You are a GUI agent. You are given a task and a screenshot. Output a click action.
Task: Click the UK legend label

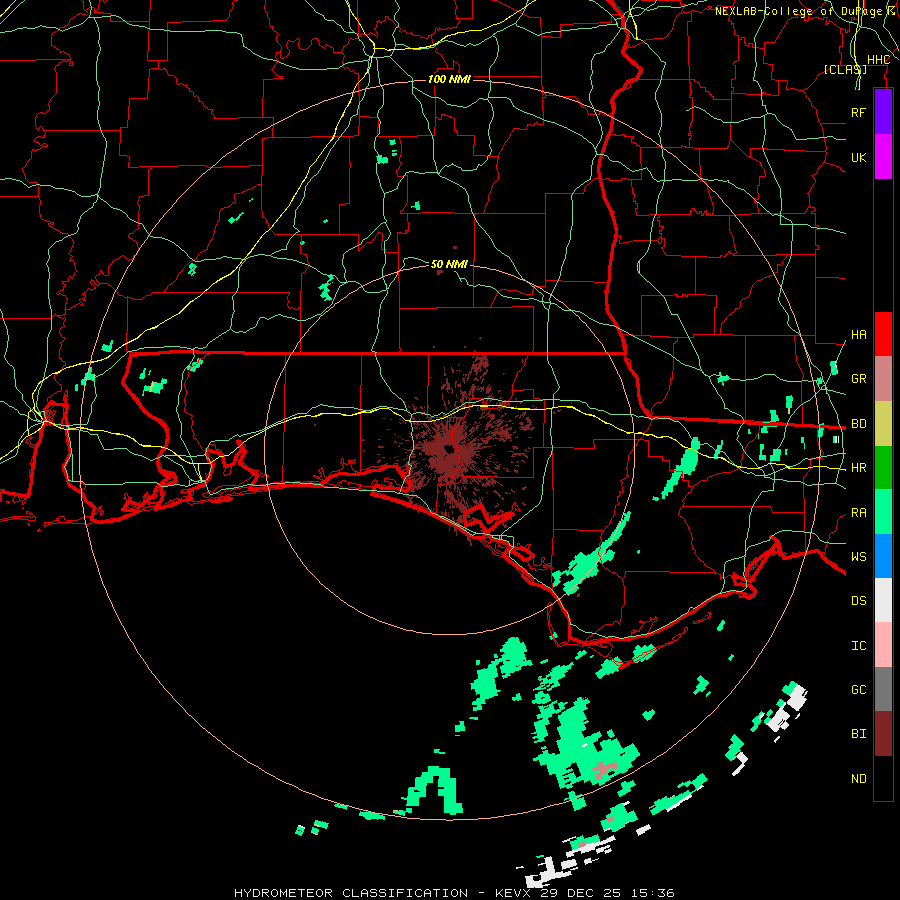(858, 157)
